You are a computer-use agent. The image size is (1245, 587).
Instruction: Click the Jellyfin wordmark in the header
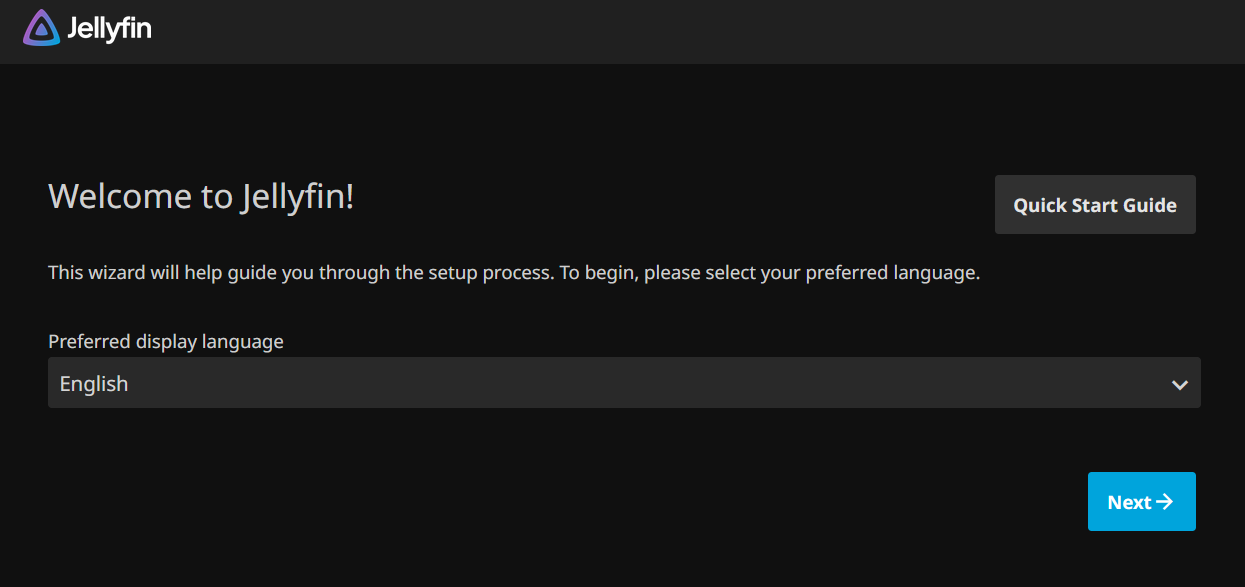click(x=109, y=29)
